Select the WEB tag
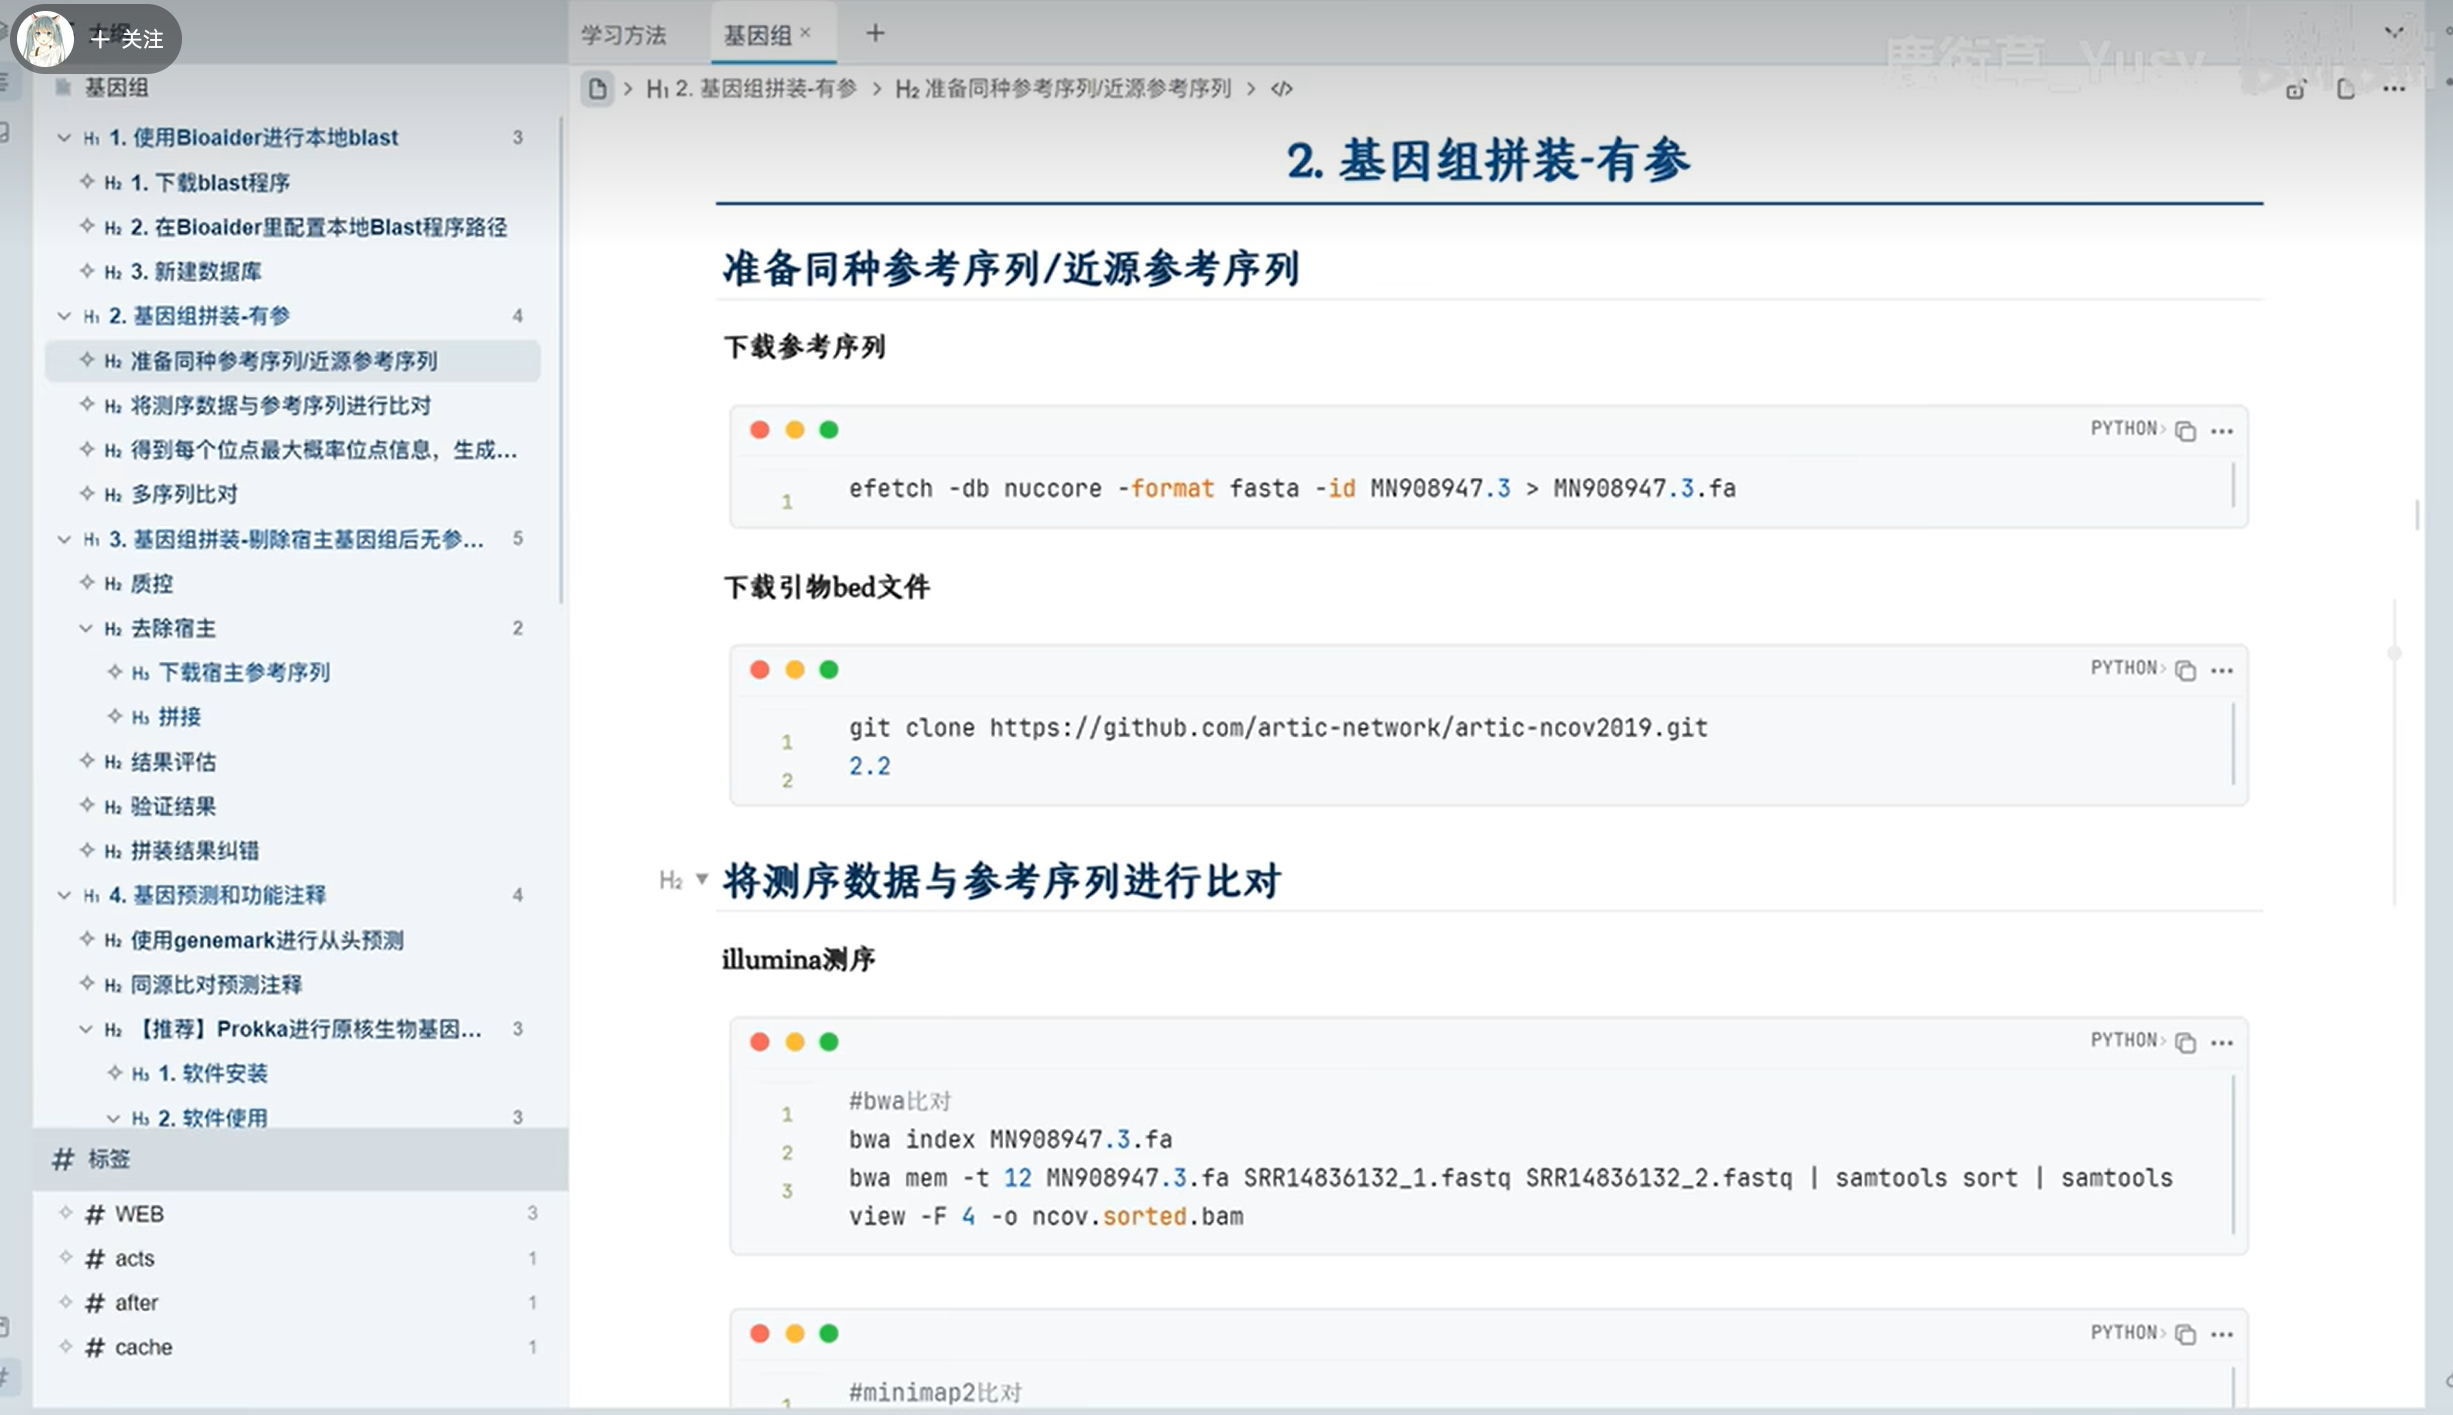 (x=138, y=1214)
